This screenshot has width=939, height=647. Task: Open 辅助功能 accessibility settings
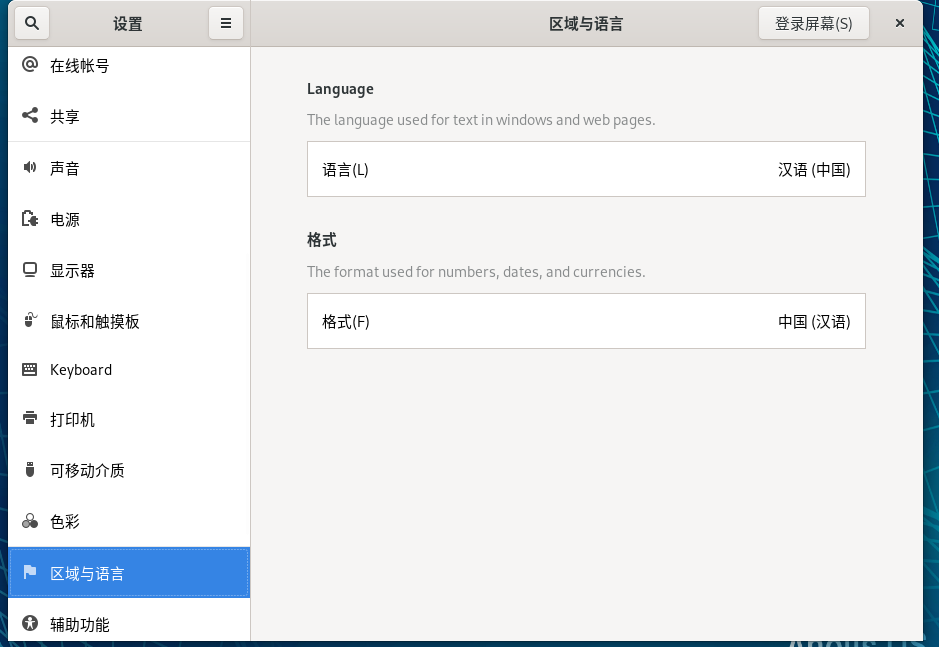80,625
